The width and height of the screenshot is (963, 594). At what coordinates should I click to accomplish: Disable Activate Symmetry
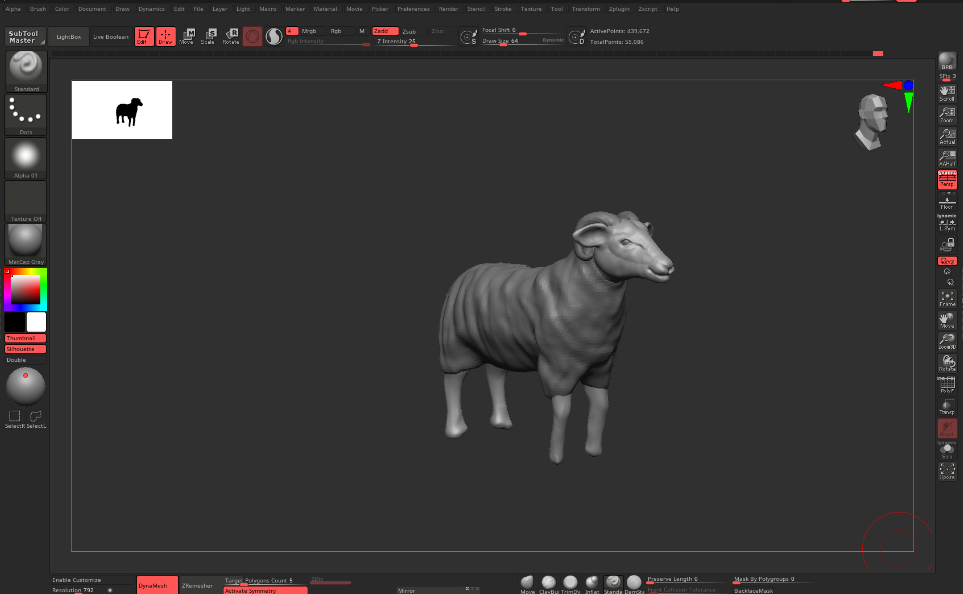coord(265,590)
